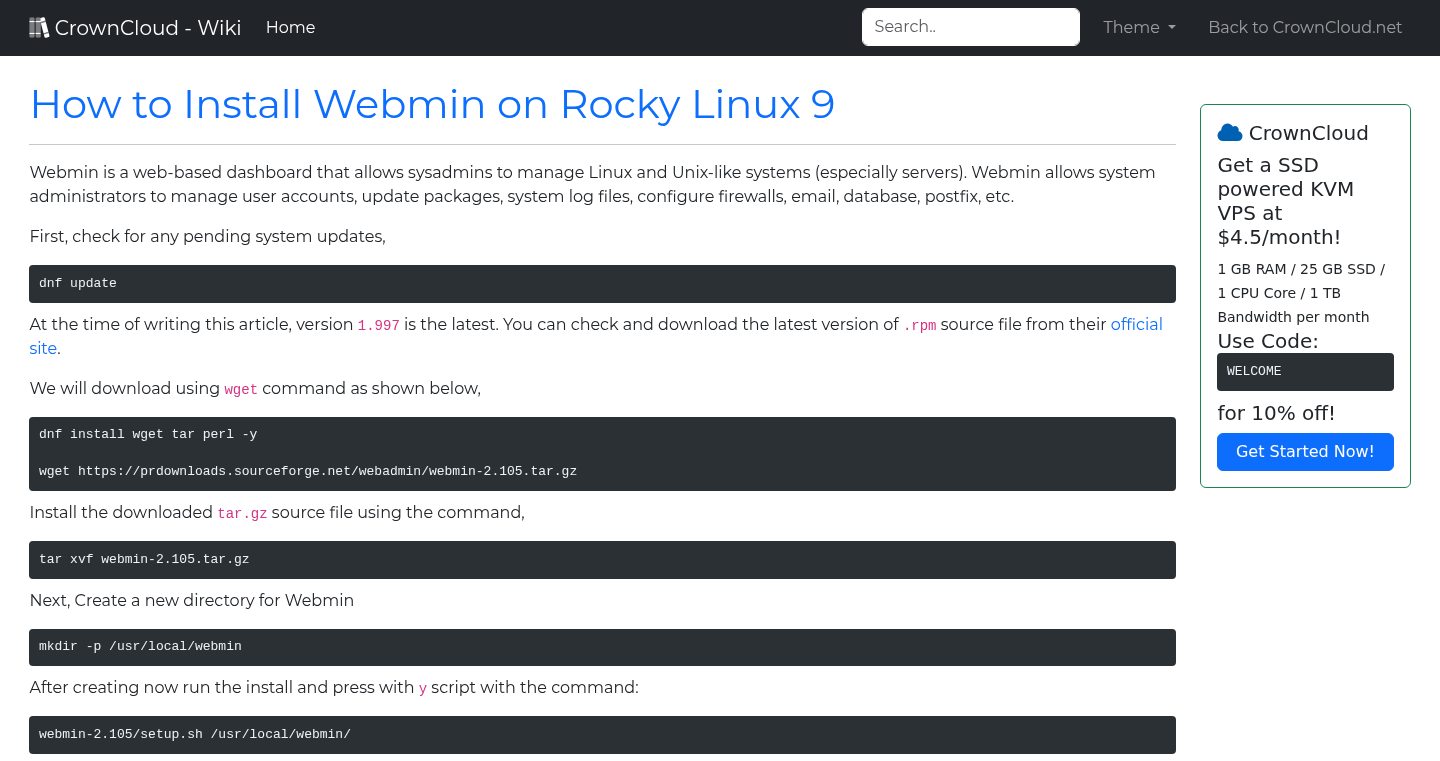This screenshot has width=1440, height=761.
Task: Click the article title How to Install Webmin
Action: tap(432, 104)
